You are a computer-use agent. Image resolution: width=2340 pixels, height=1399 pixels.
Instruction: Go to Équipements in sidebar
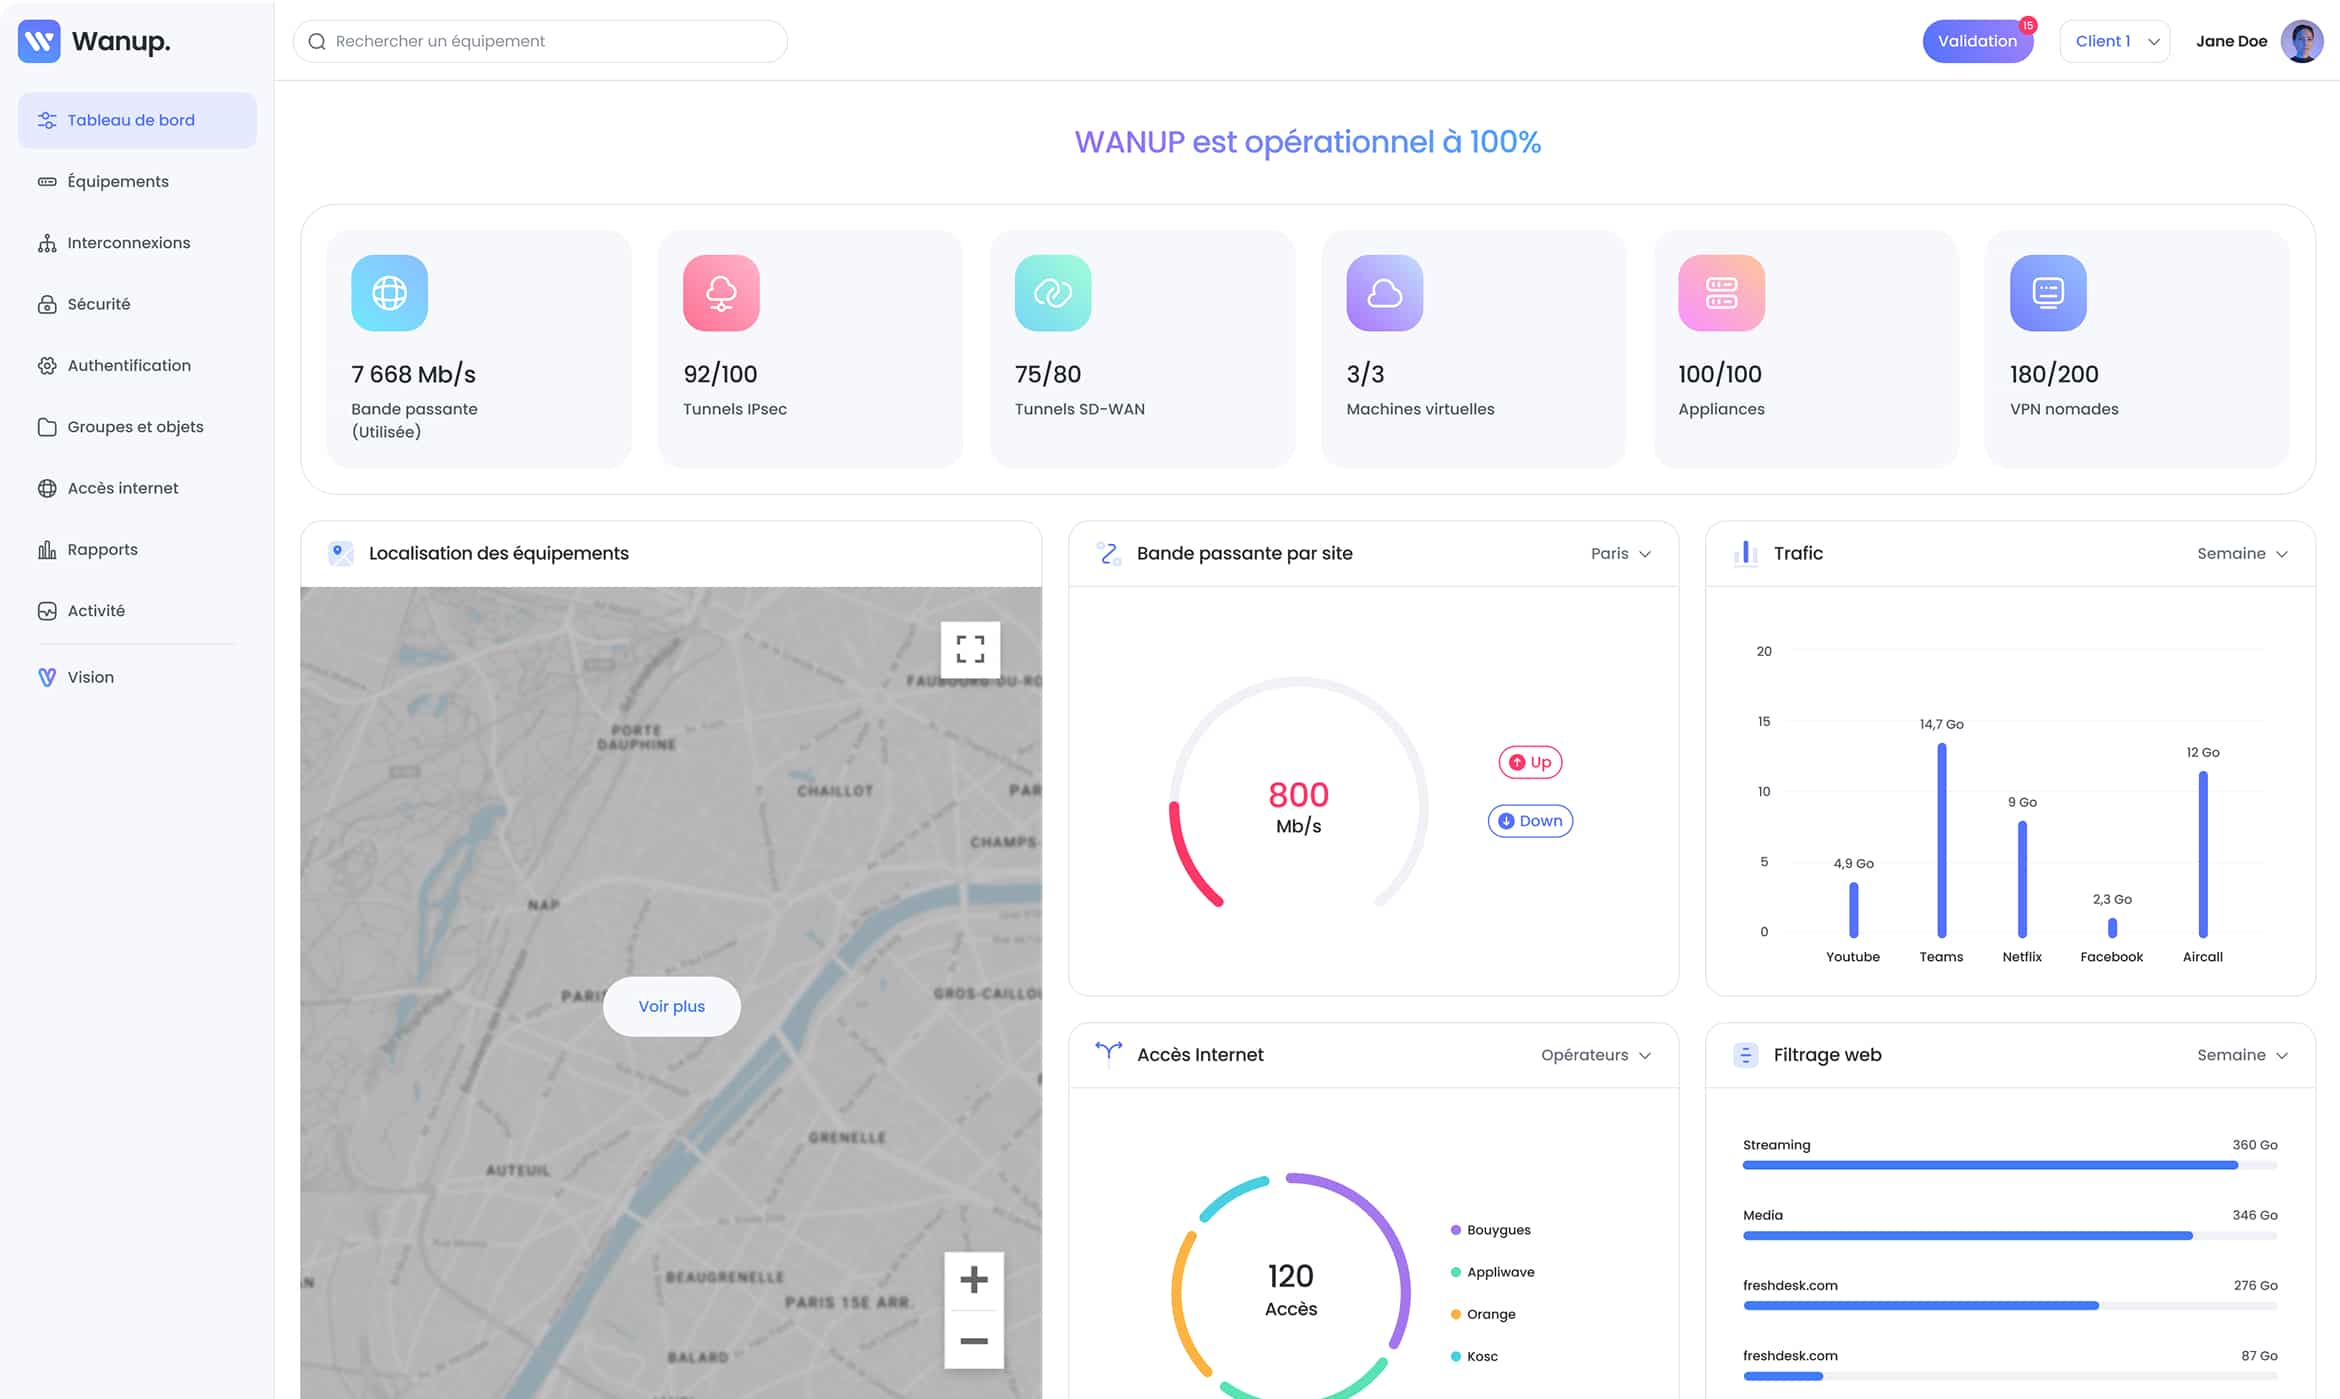pyautogui.click(x=118, y=181)
